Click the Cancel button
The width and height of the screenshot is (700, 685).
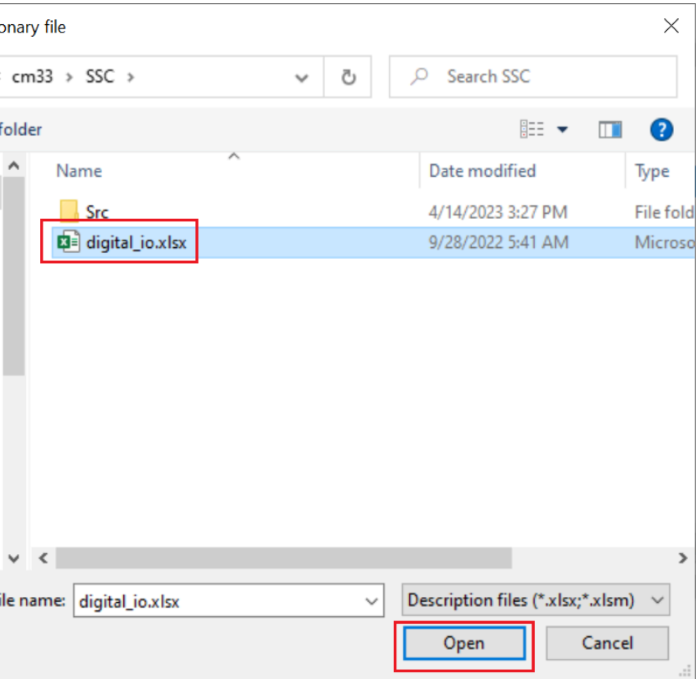point(606,643)
